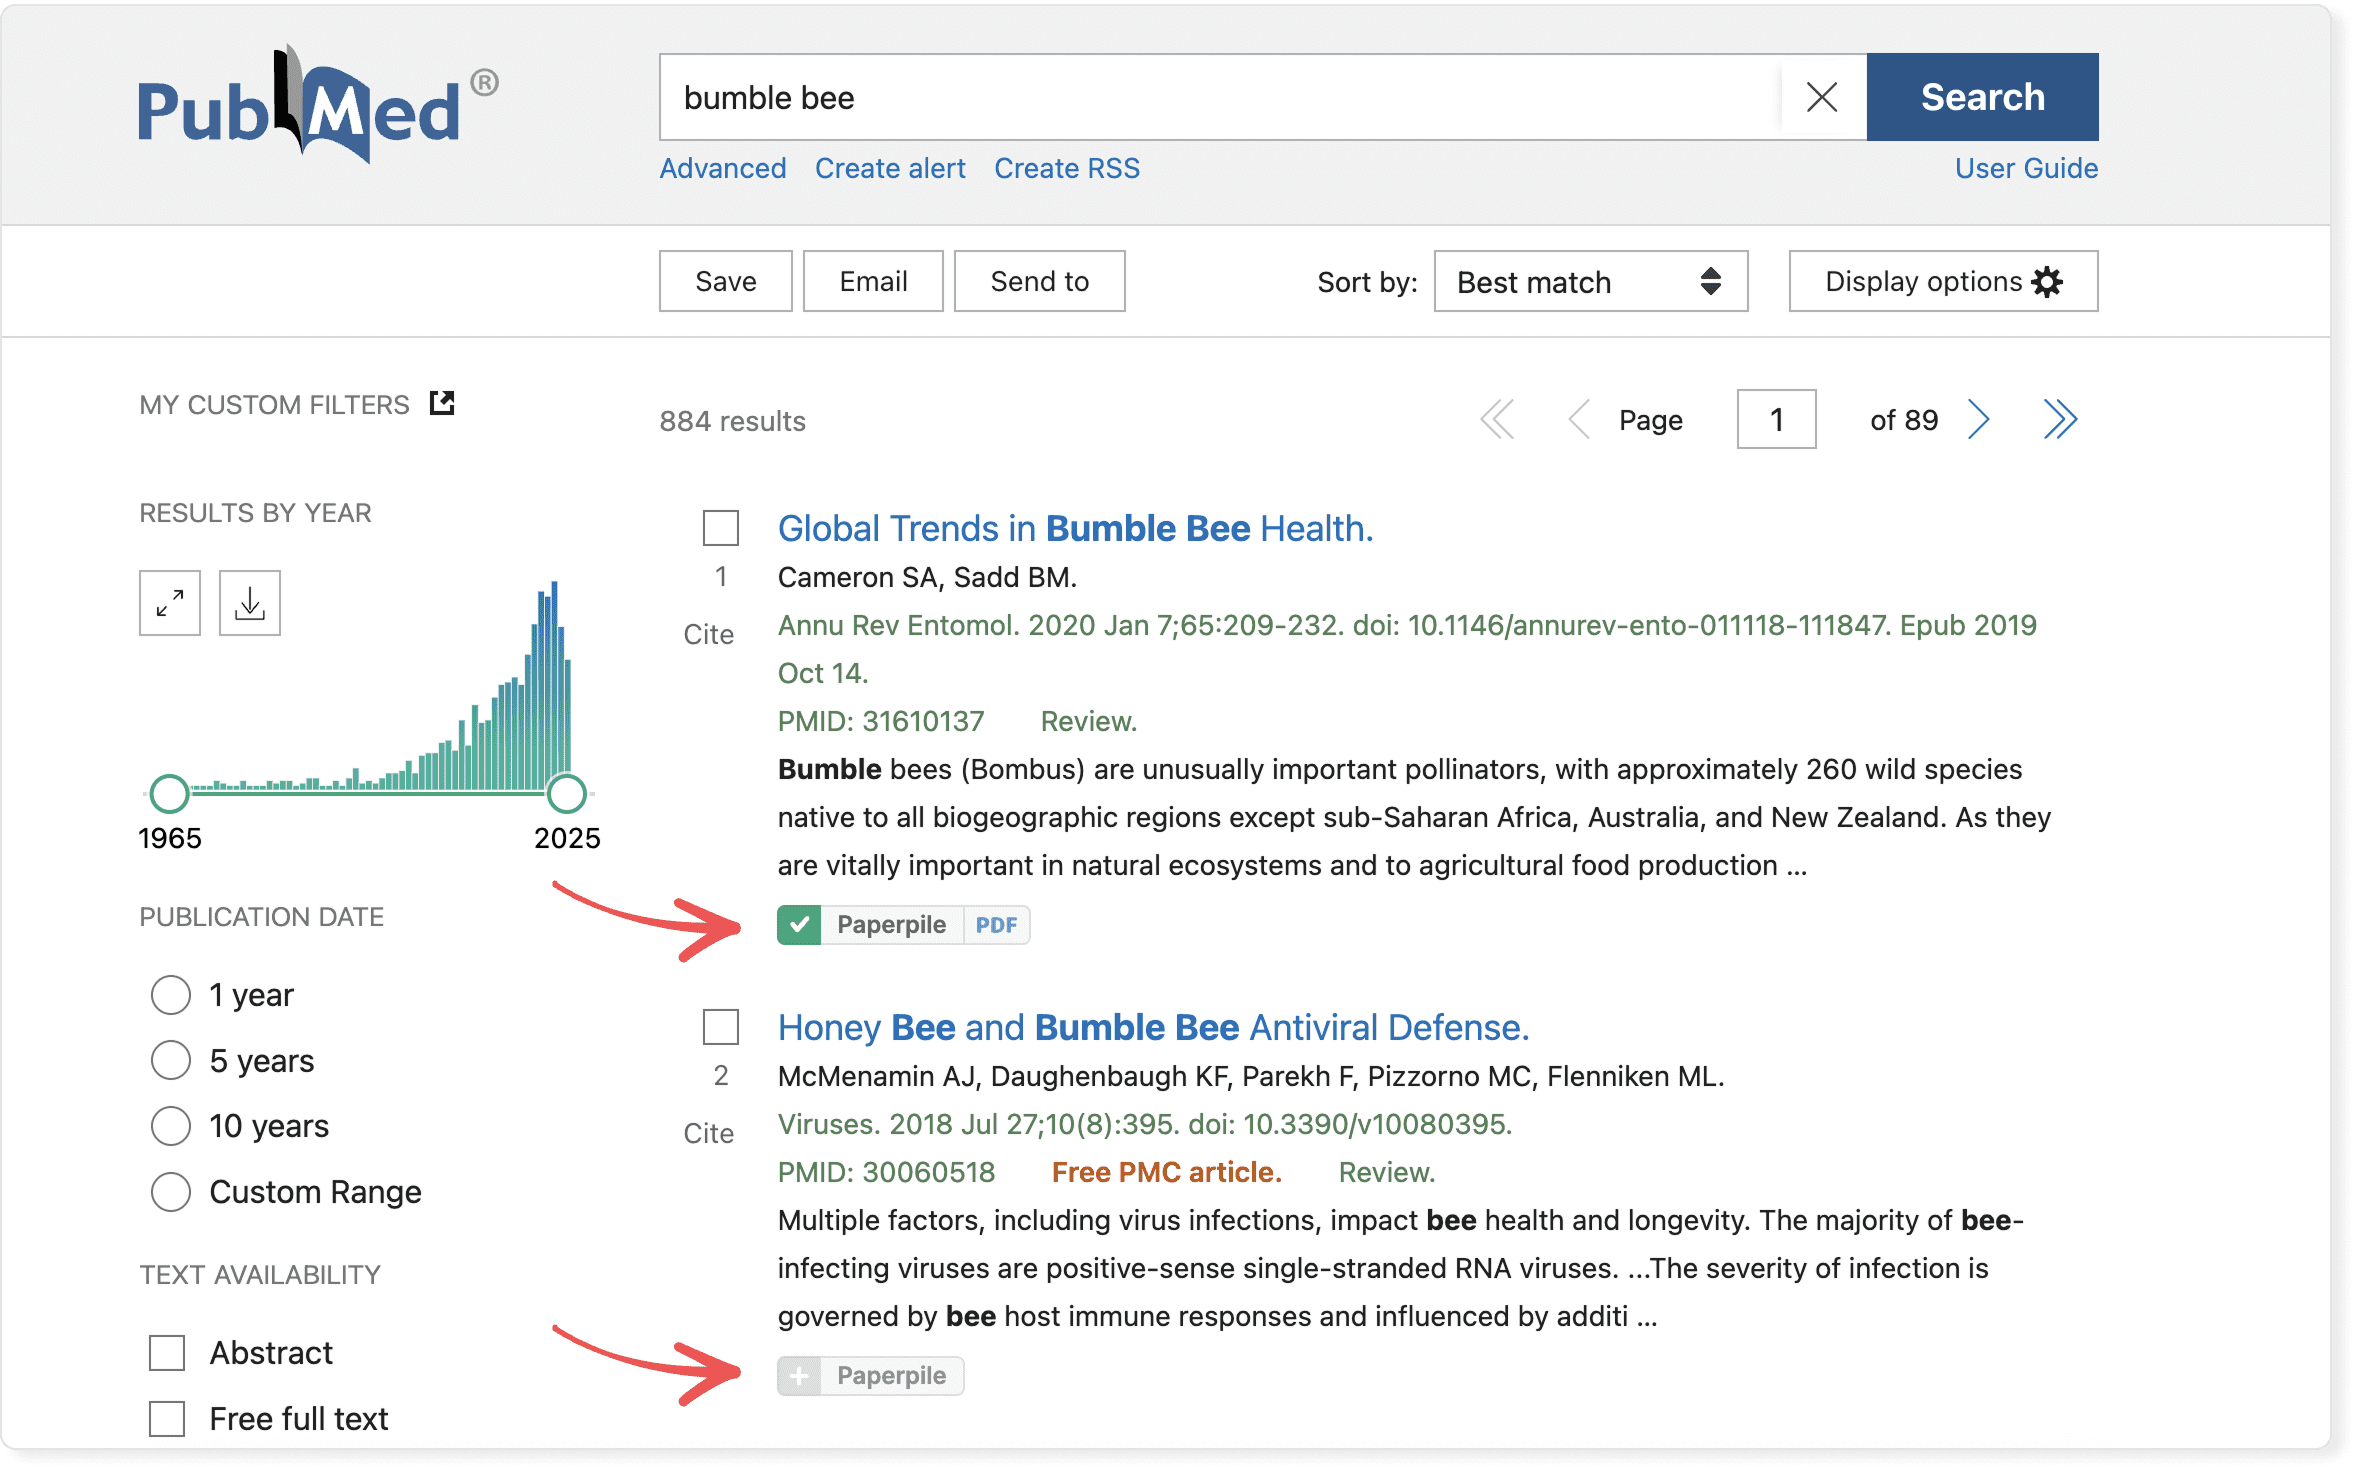Open the Send to menu
2356x1470 pixels.
[x=1039, y=282]
